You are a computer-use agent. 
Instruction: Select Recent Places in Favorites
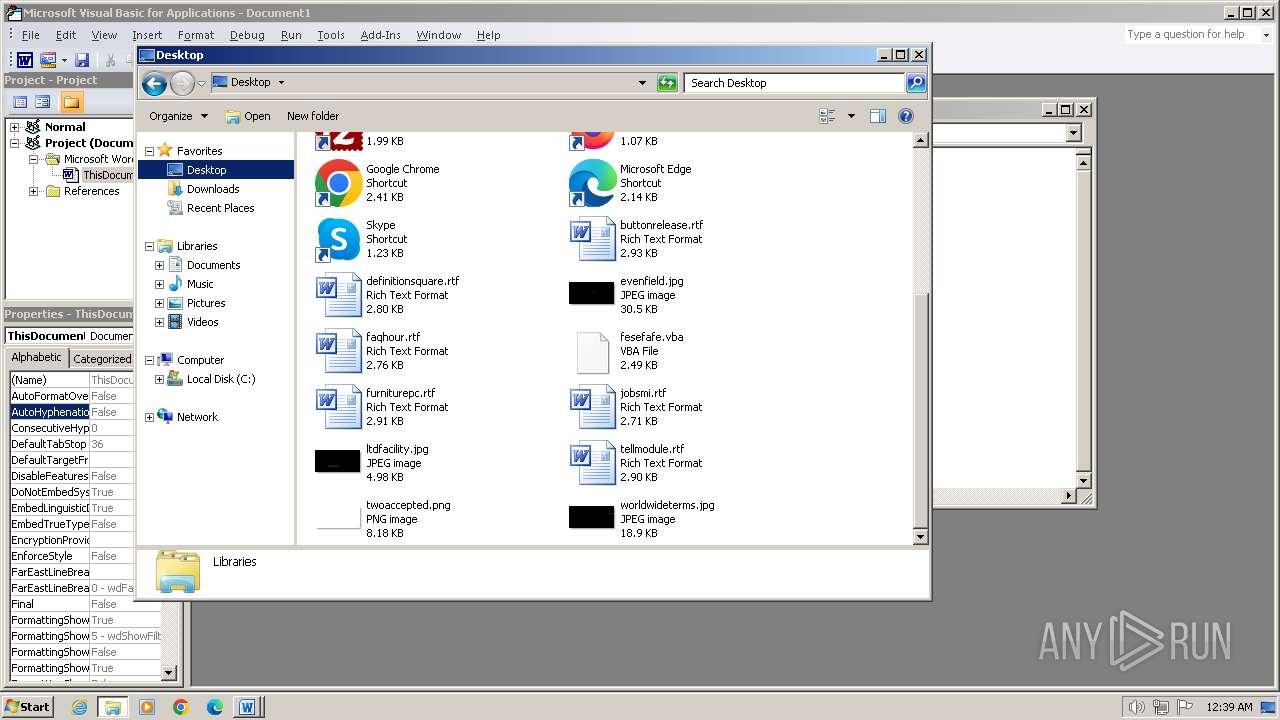(x=220, y=208)
